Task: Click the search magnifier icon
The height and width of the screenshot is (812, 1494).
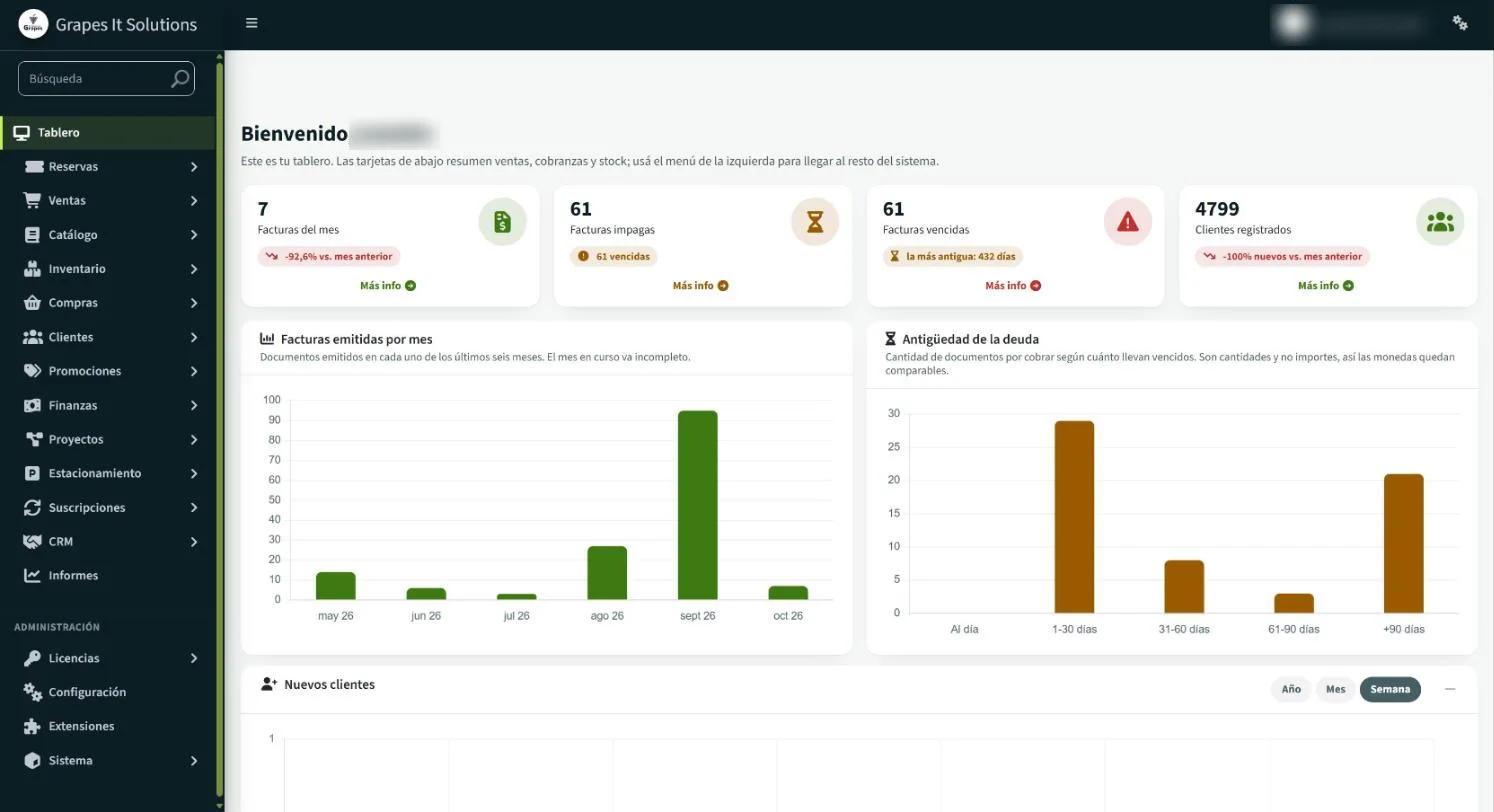Action: click(x=180, y=79)
